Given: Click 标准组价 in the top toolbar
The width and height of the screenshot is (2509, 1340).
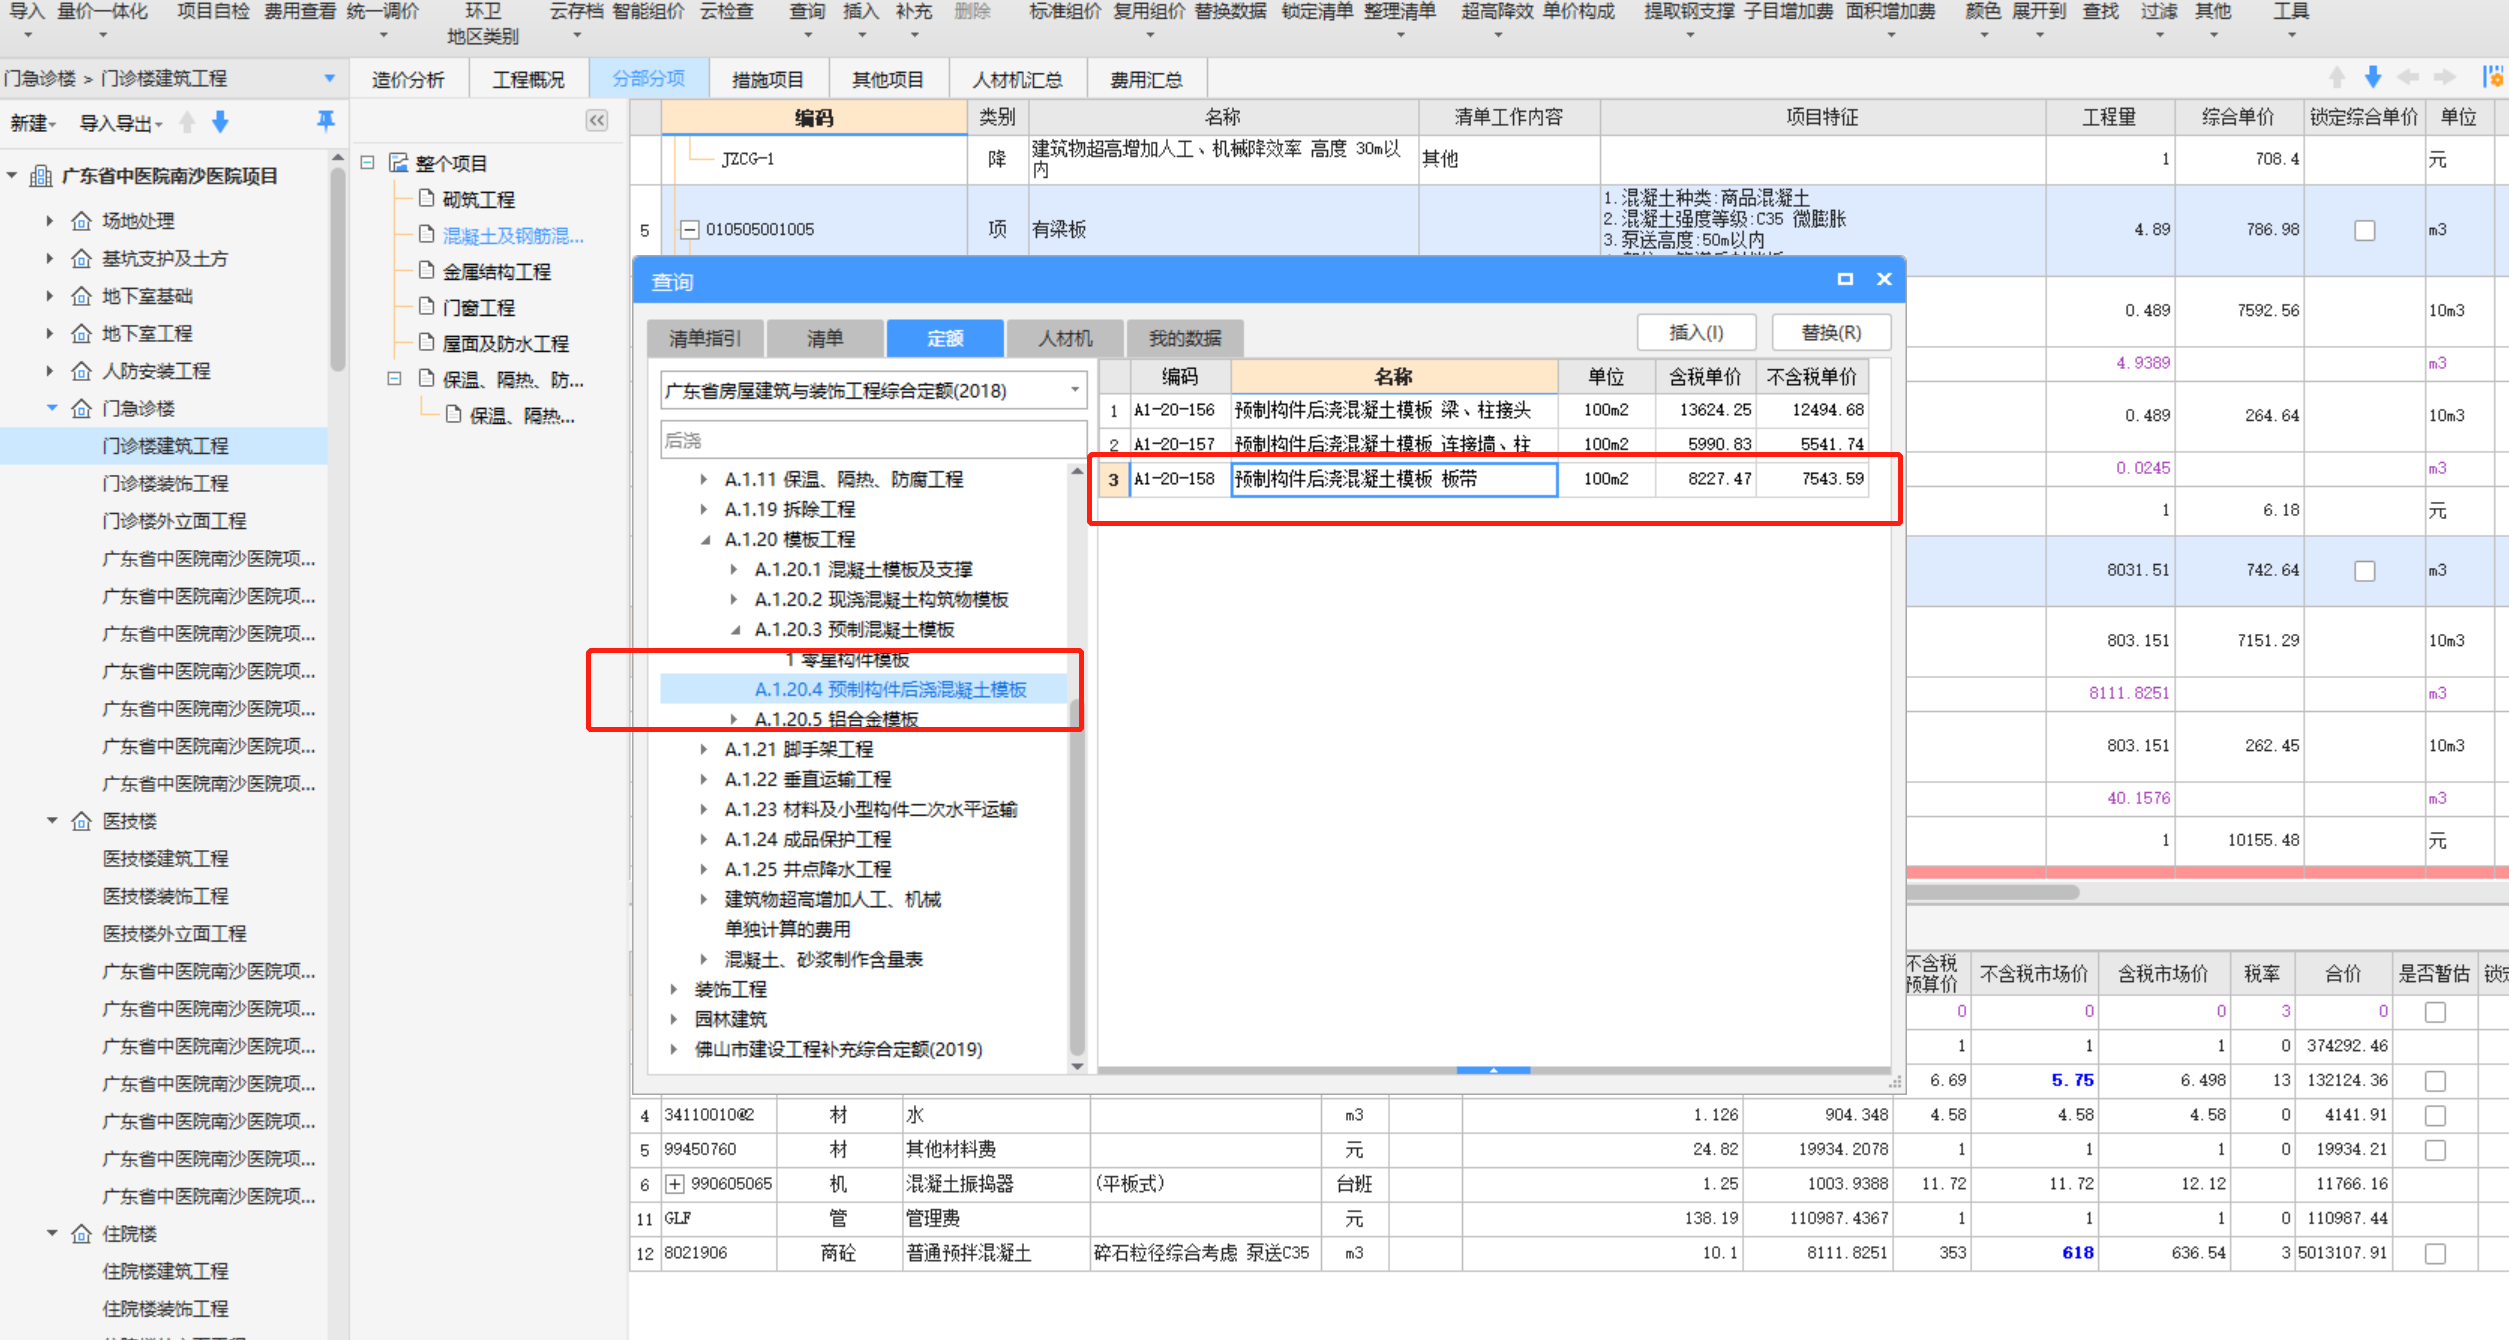Looking at the screenshot, I should pos(1065,12).
